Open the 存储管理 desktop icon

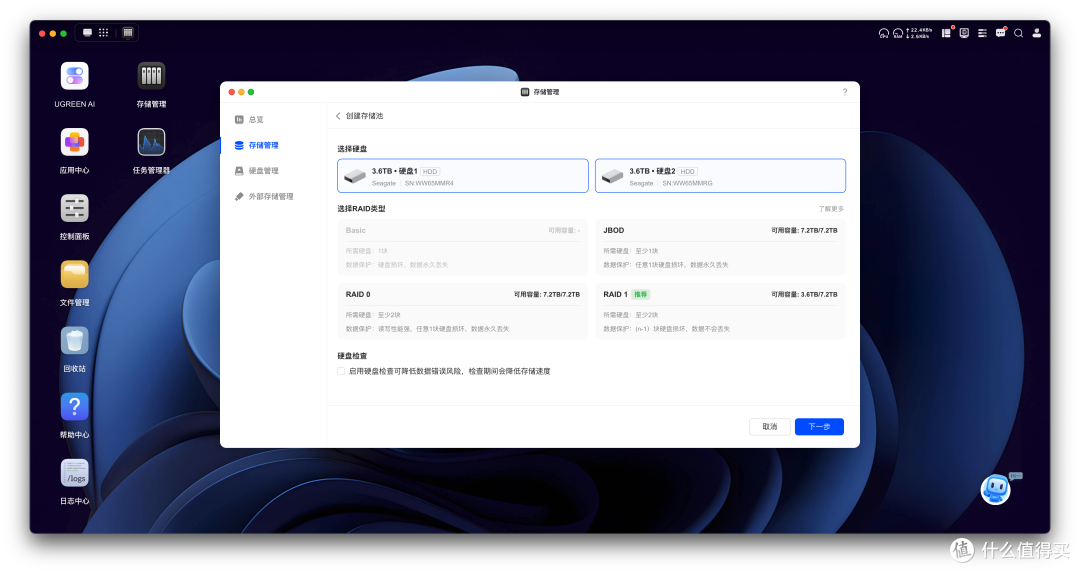(x=152, y=76)
